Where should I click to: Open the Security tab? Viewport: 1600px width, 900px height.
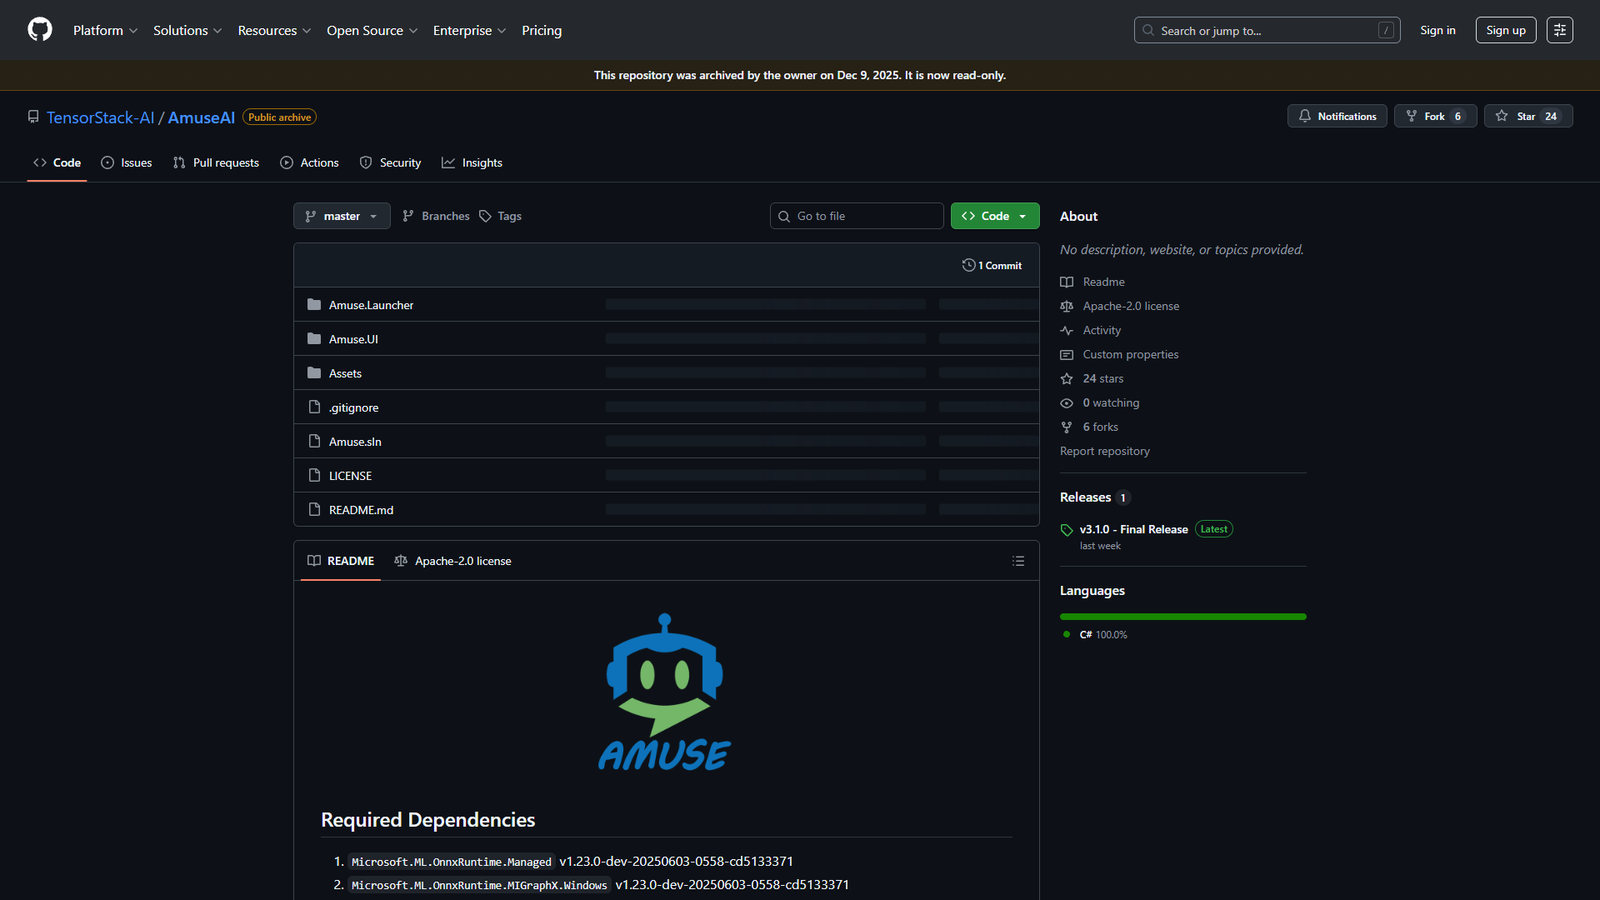(390, 163)
